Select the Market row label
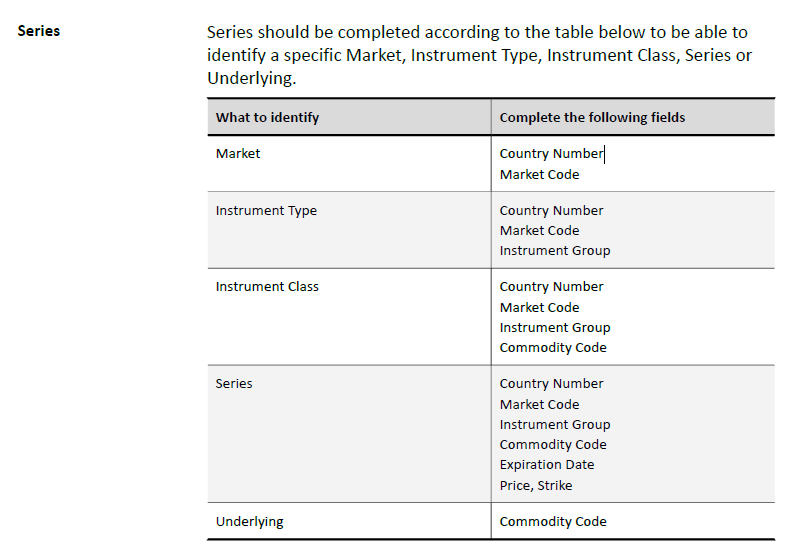The image size is (798, 552). [x=238, y=153]
